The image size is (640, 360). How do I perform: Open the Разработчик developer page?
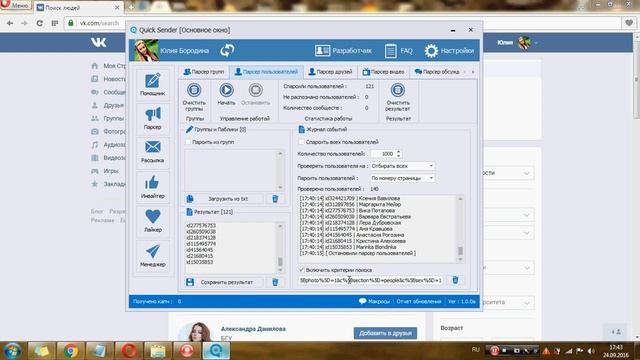click(343, 51)
